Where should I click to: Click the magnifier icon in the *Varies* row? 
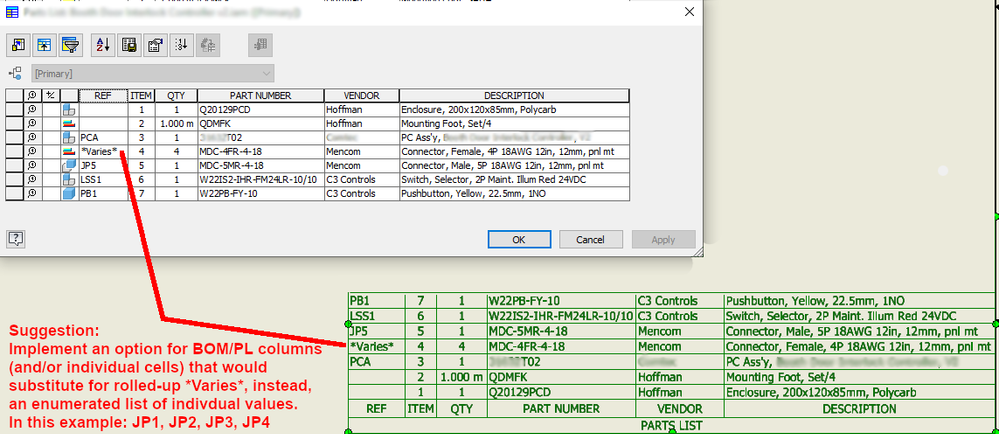coord(32,152)
